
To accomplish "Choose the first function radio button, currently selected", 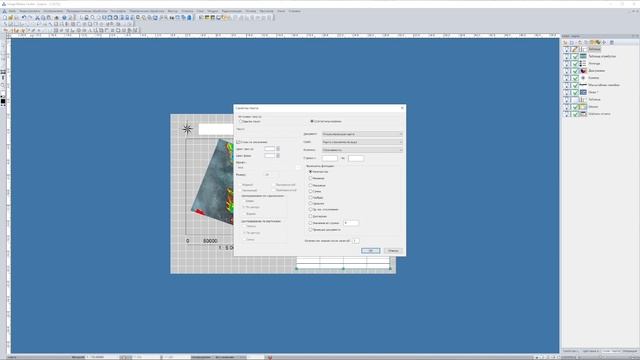I will pyautogui.click(x=310, y=172).
